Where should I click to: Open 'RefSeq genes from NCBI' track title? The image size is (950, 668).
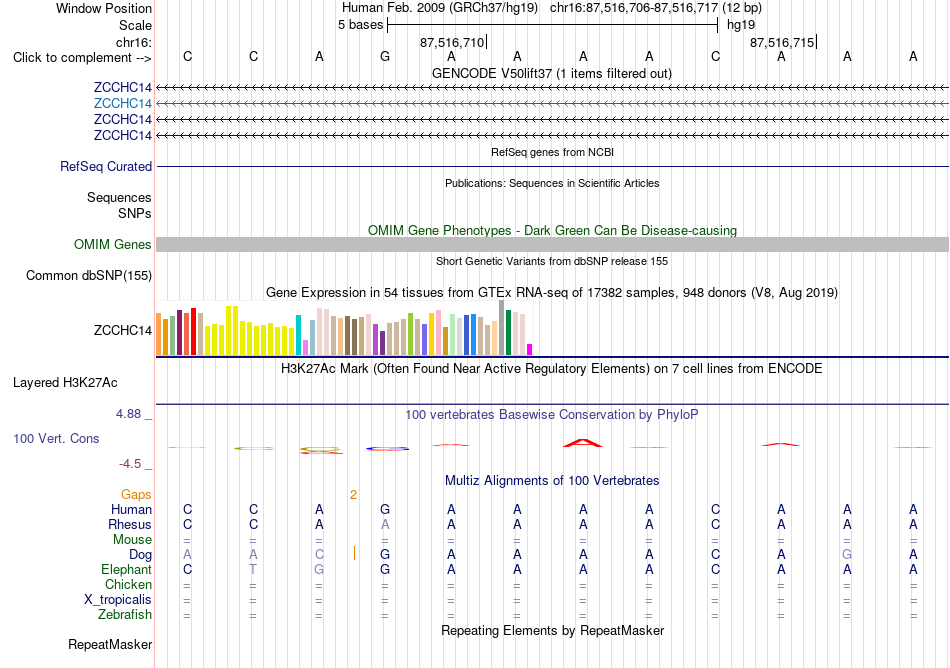point(552,152)
